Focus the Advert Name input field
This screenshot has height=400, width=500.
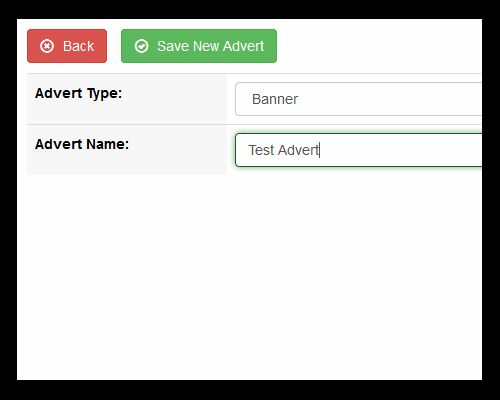pos(358,150)
